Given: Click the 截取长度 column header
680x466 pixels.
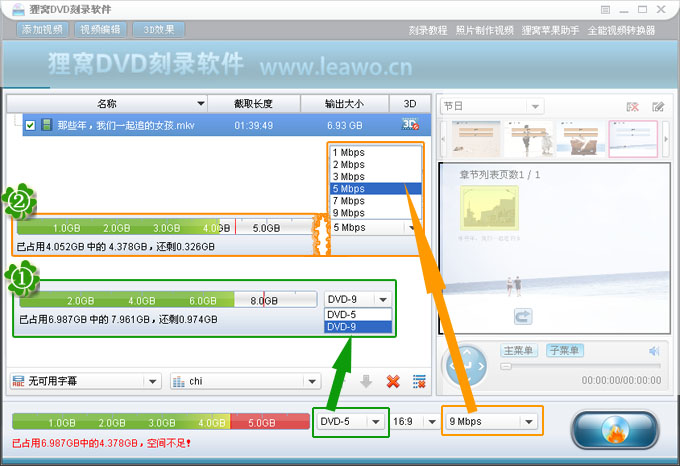Looking at the screenshot, I should click(254, 104).
